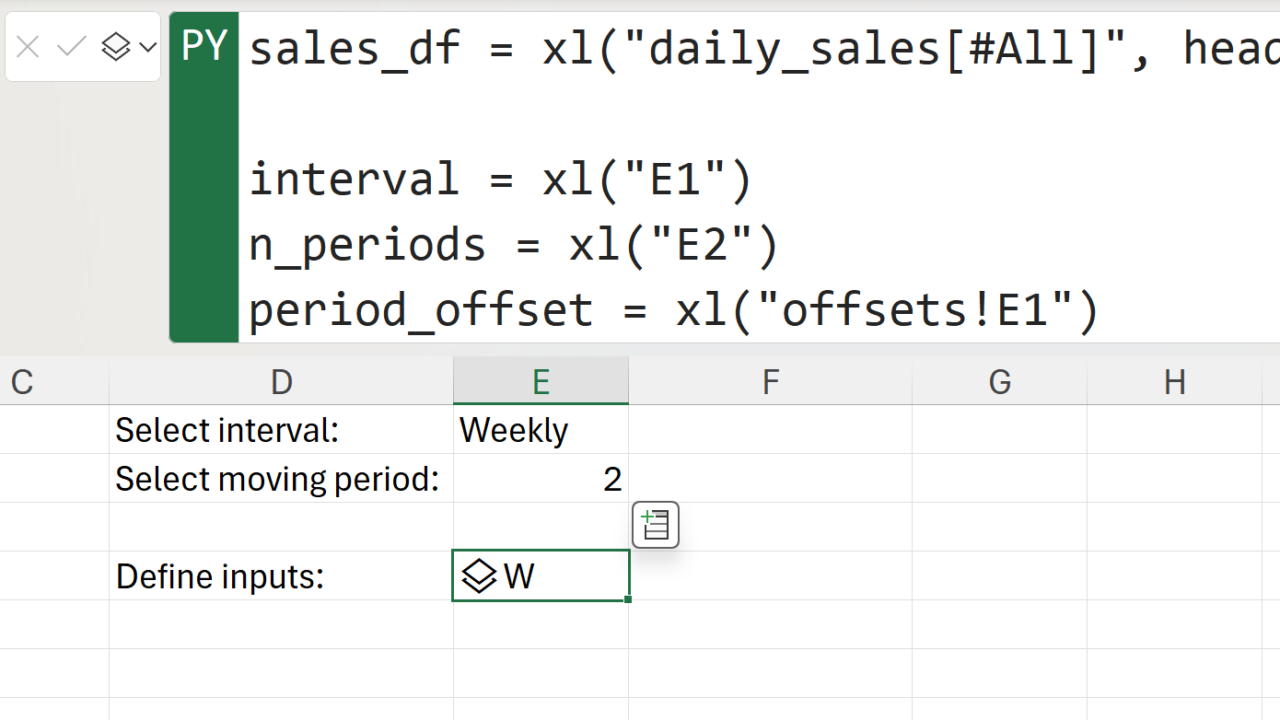Click the fill handle on cell E4
The width and height of the screenshot is (1280, 720).
click(628, 600)
